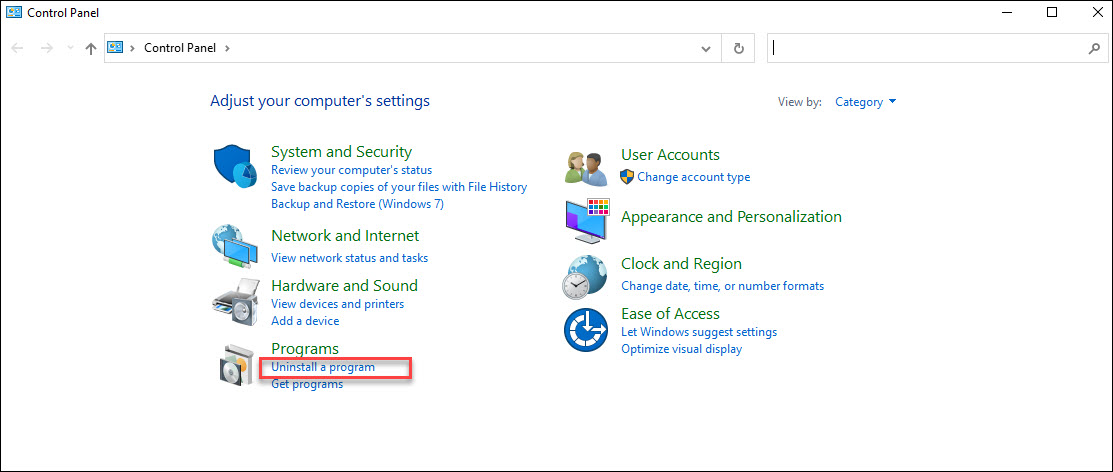
Task: Go up one level with Up arrow
Action: pos(91,48)
